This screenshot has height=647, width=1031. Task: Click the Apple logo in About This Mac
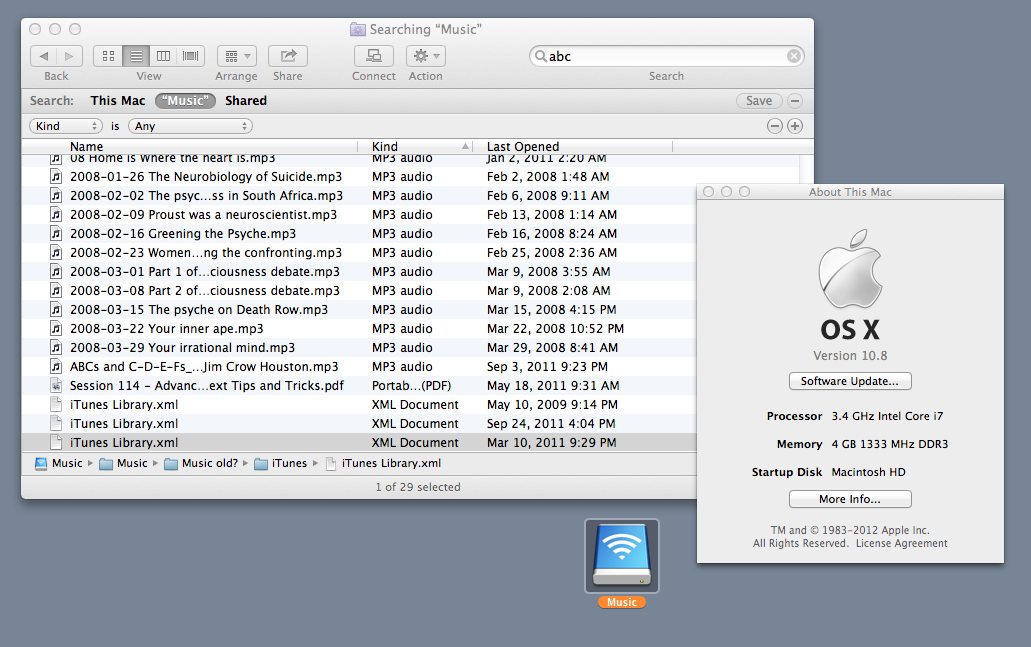pyautogui.click(x=850, y=269)
